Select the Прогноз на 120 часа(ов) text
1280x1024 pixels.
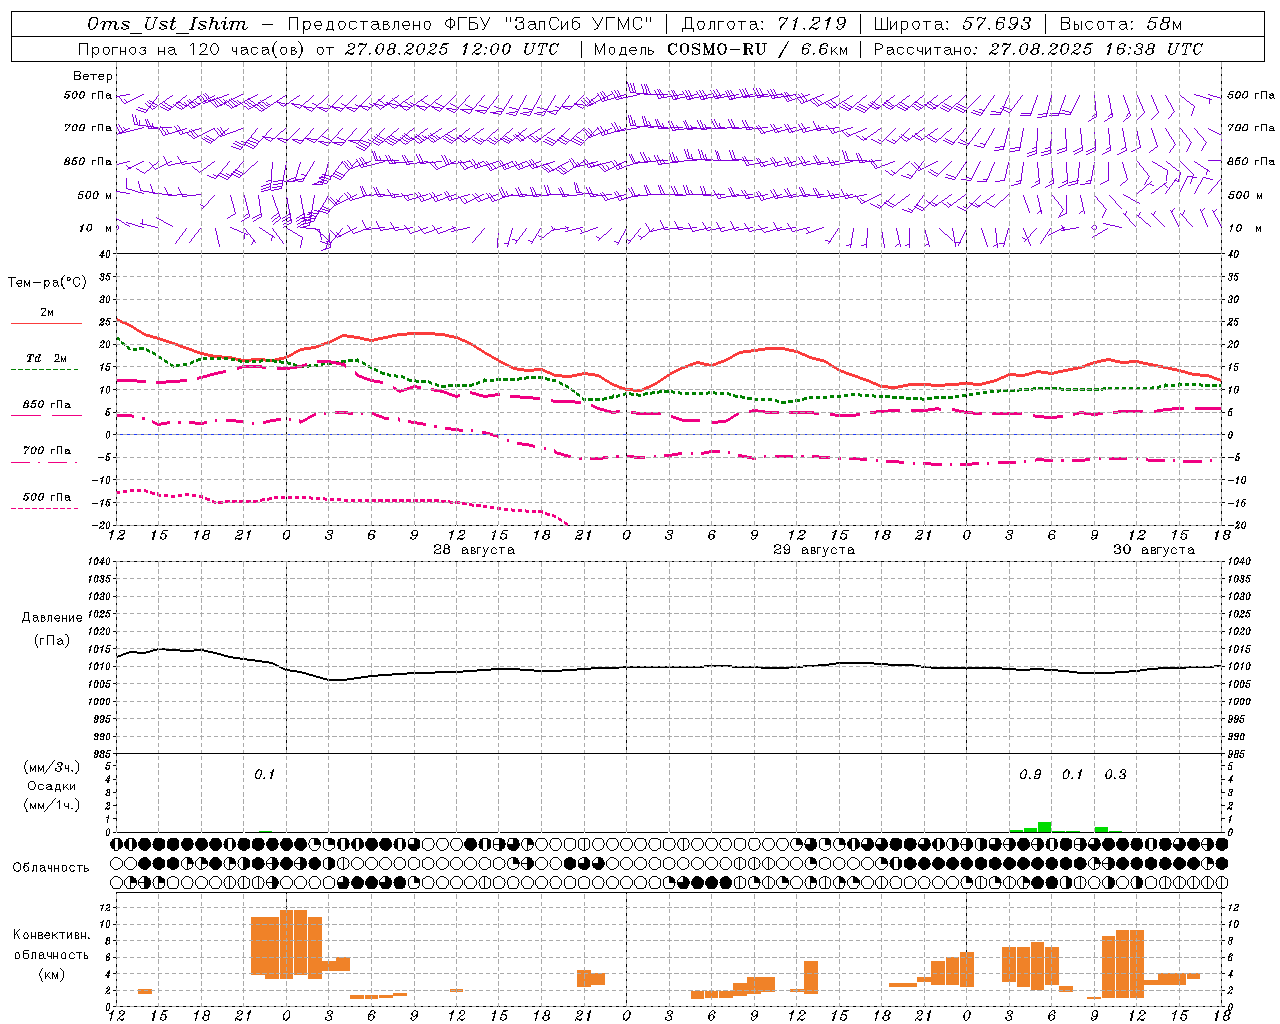coord(192,49)
